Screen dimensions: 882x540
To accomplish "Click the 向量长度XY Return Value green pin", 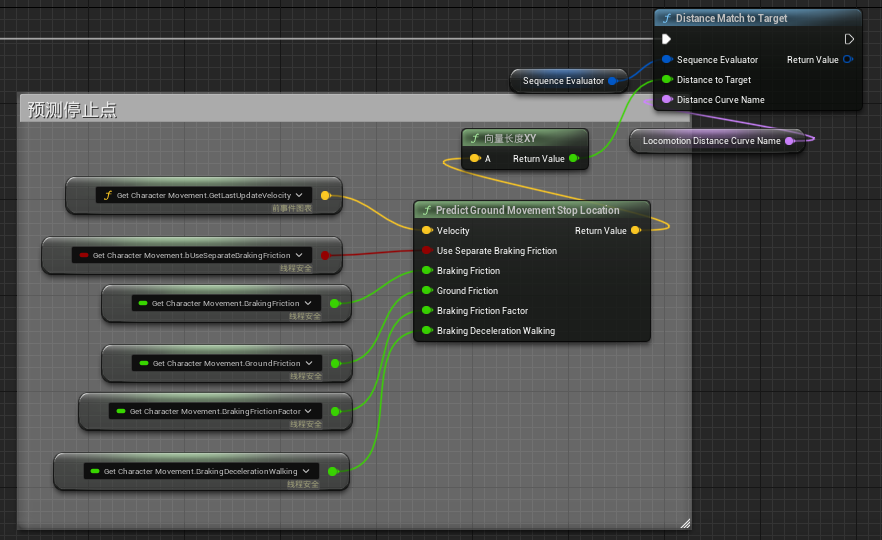I will click(x=574, y=158).
